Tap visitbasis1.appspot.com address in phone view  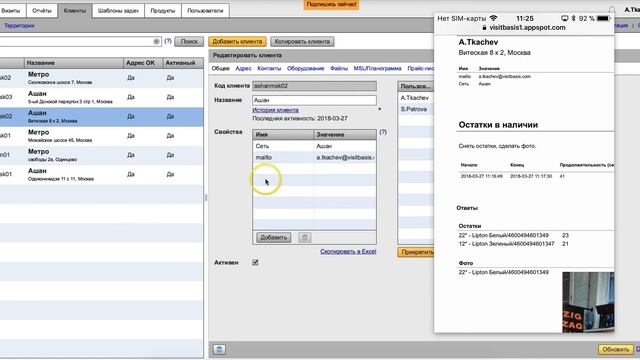pos(527,28)
